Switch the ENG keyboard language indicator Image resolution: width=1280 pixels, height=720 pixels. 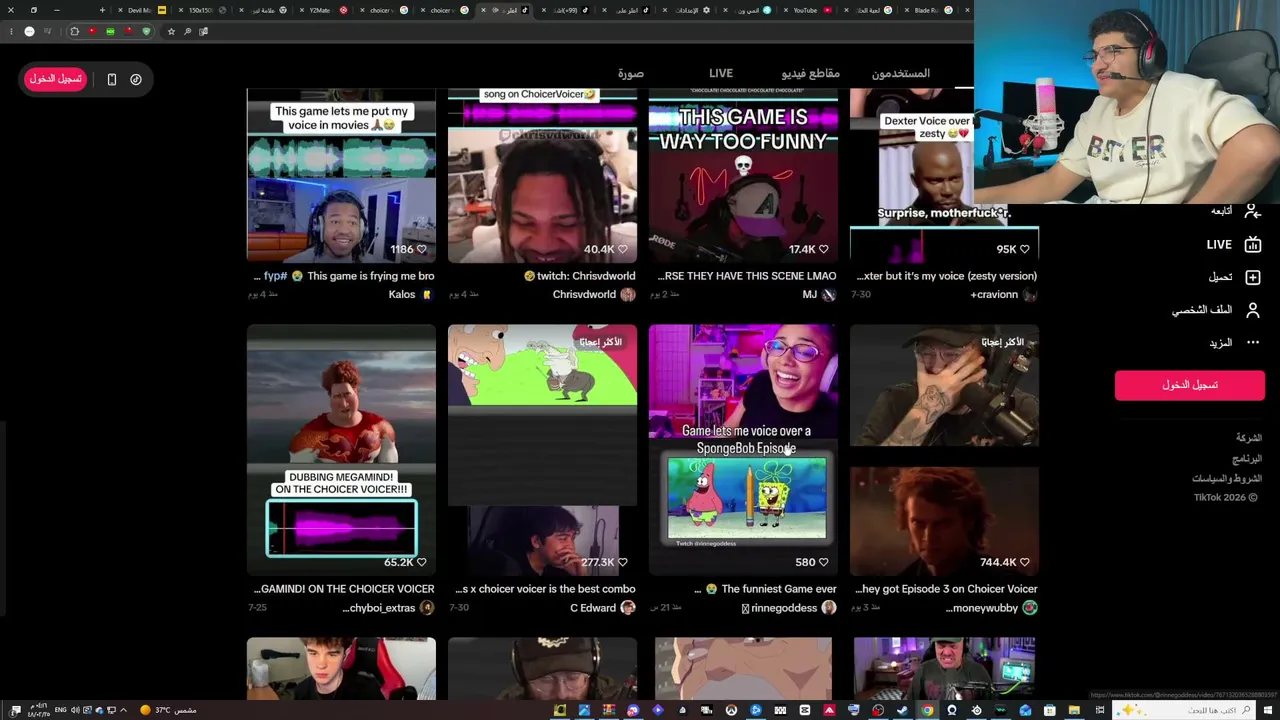coord(61,710)
